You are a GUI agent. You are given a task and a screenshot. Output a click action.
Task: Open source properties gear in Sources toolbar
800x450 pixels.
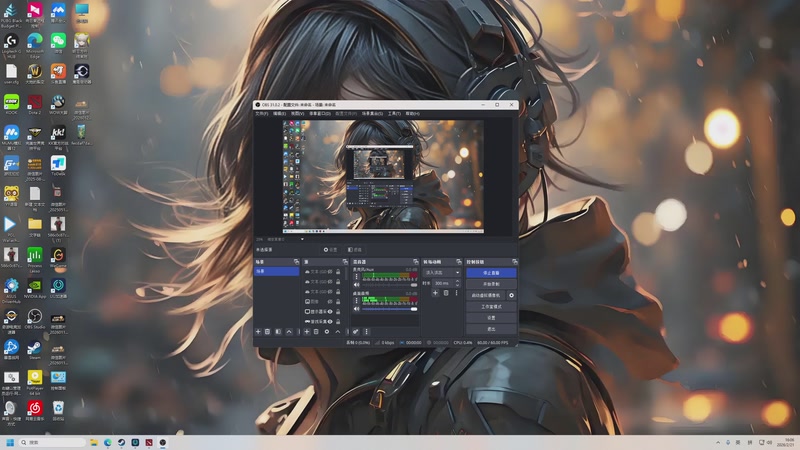[327, 332]
